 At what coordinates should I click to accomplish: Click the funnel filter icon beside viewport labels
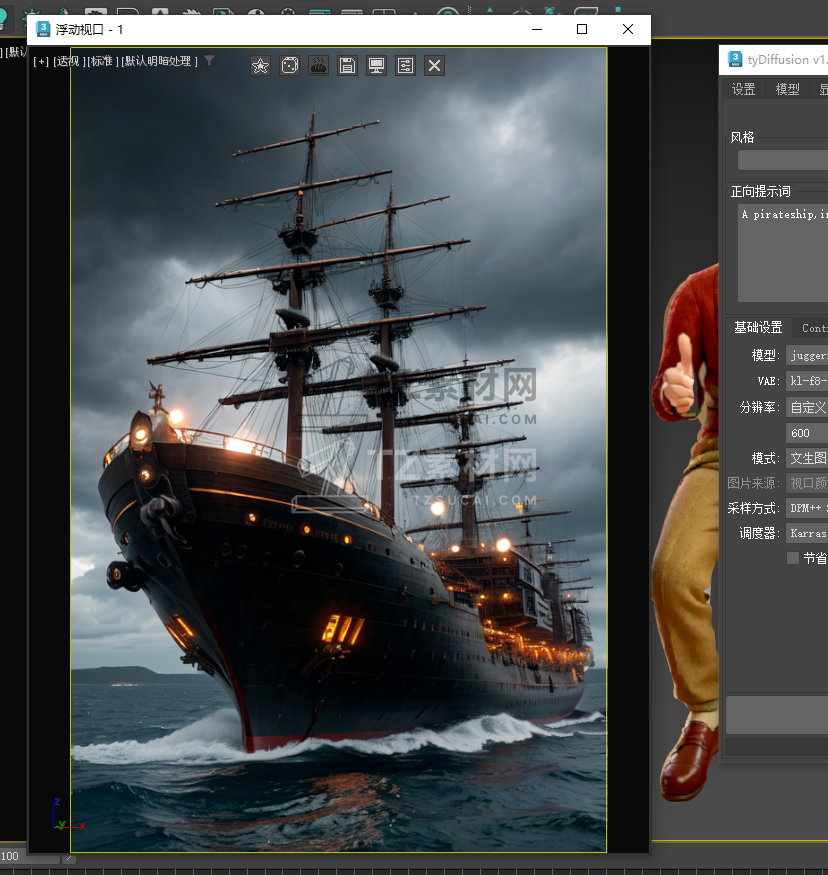[x=209, y=60]
